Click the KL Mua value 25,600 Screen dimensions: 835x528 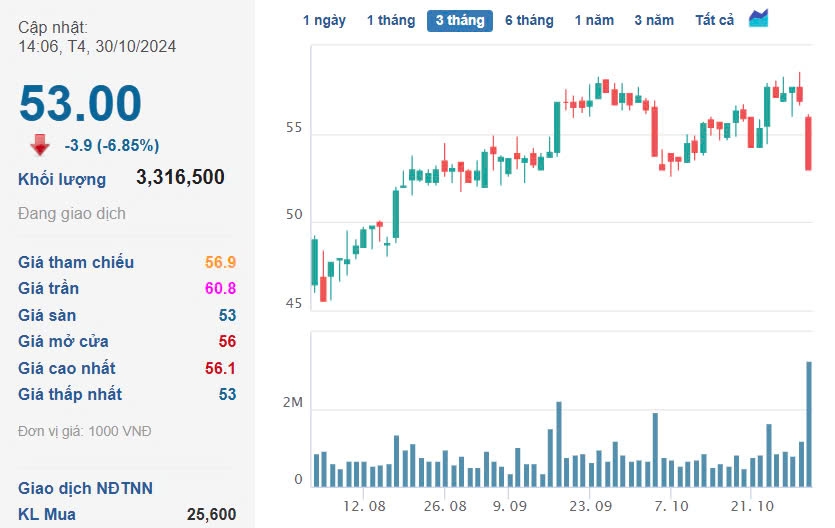211,515
